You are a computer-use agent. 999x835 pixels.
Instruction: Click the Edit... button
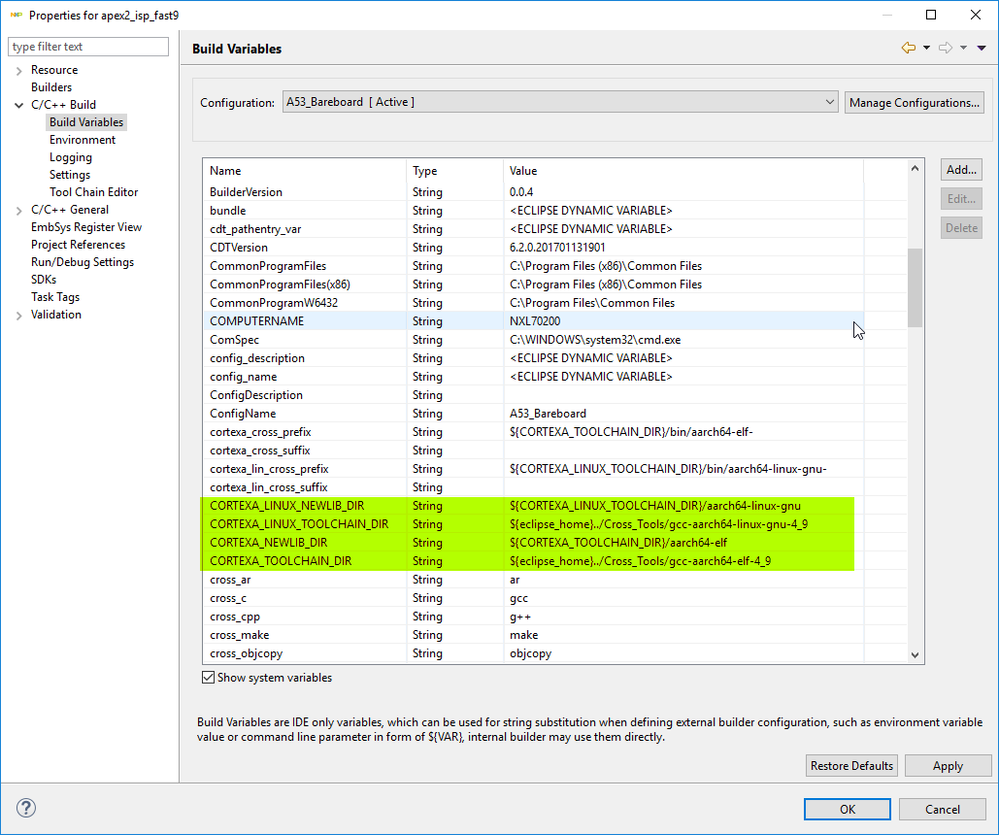click(961, 199)
